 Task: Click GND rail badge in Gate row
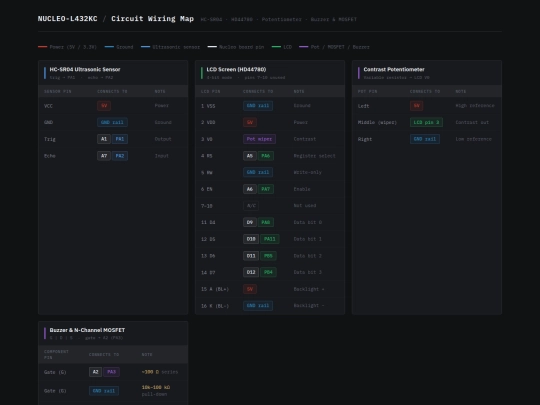coord(104,391)
